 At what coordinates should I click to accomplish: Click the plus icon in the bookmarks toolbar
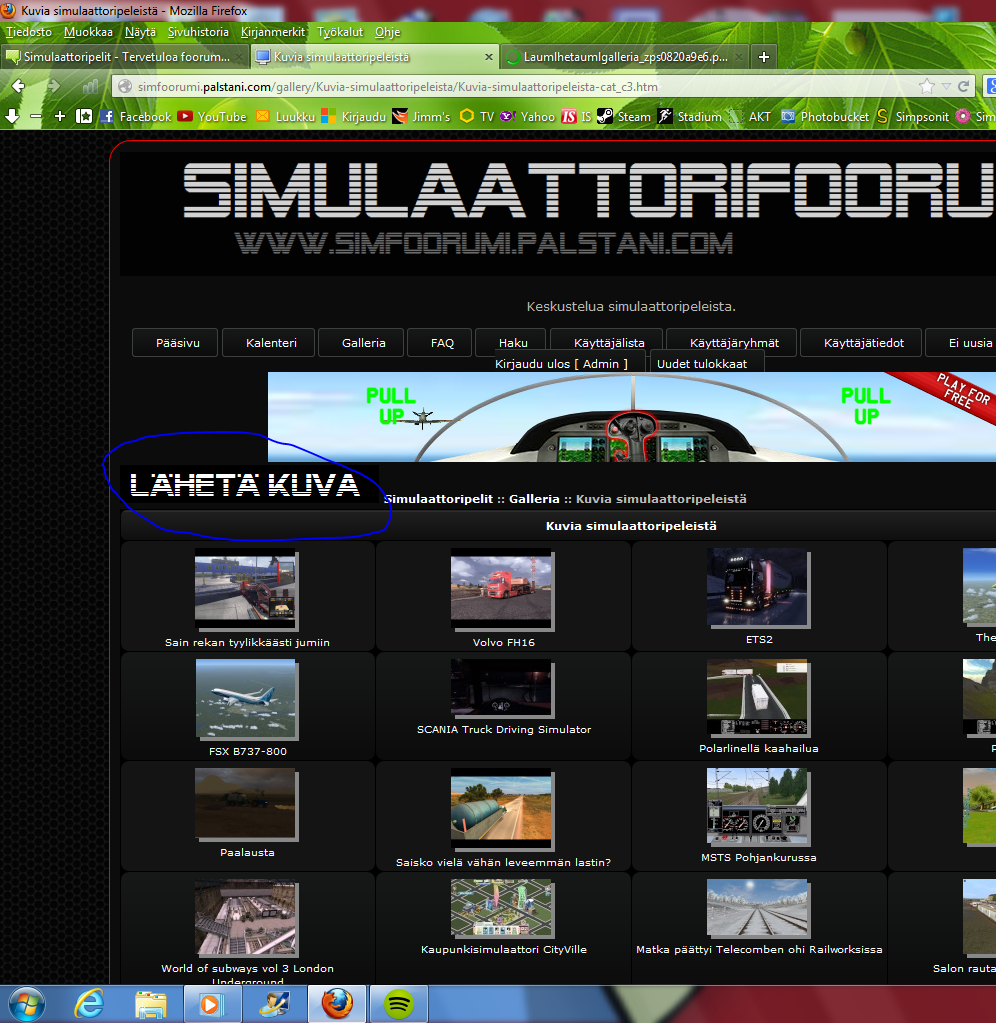pyautogui.click(x=60, y=116)
